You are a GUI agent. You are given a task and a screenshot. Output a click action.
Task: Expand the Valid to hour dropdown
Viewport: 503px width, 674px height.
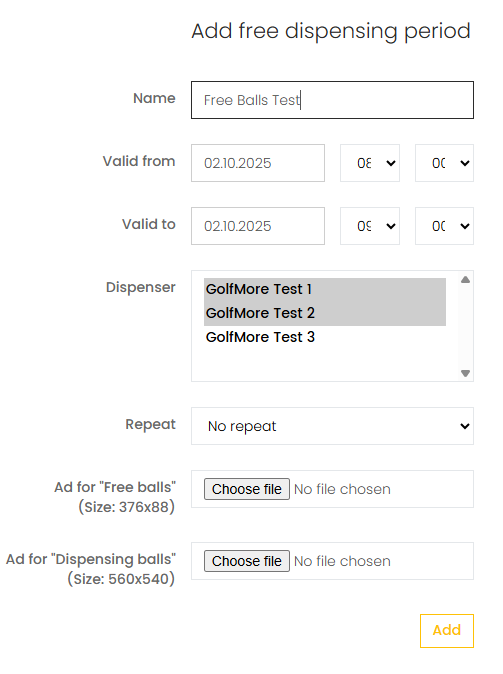point(370,226)
